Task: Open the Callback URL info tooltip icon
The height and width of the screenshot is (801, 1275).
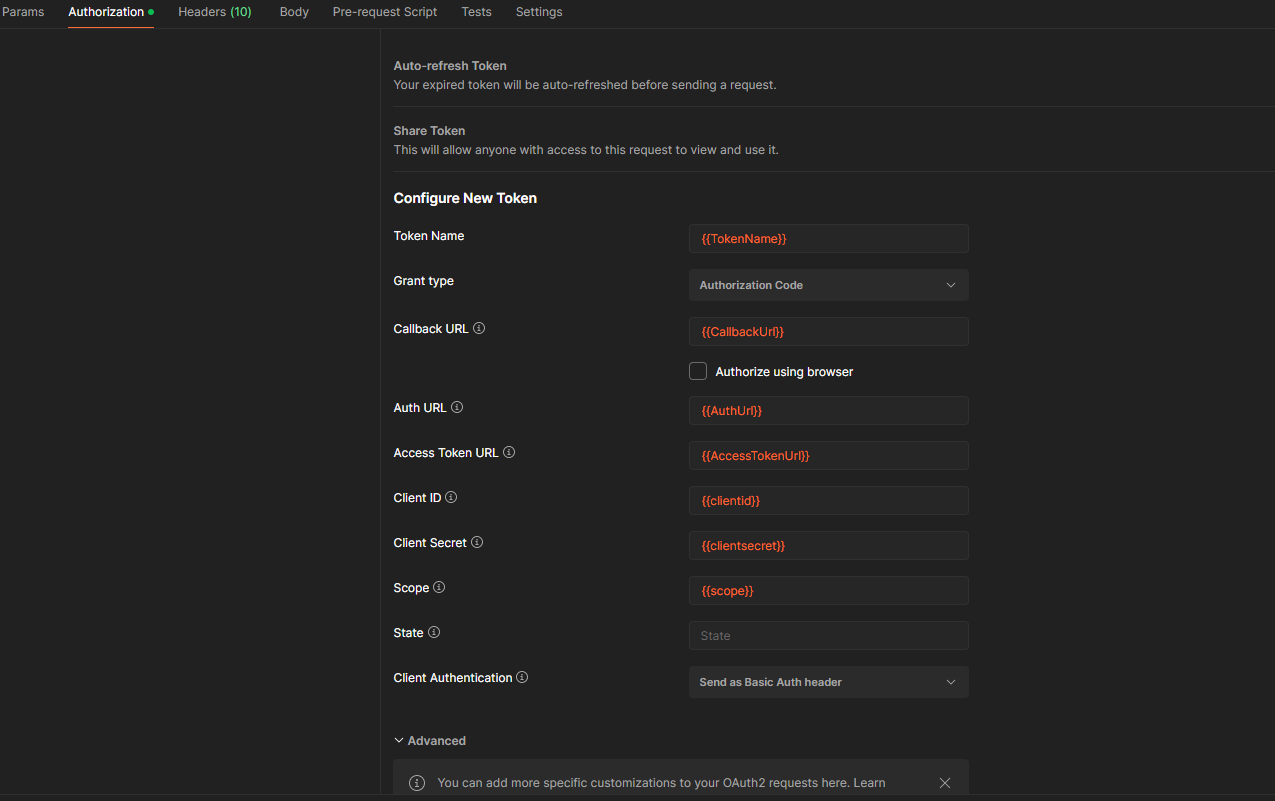Action: (479, 328)
